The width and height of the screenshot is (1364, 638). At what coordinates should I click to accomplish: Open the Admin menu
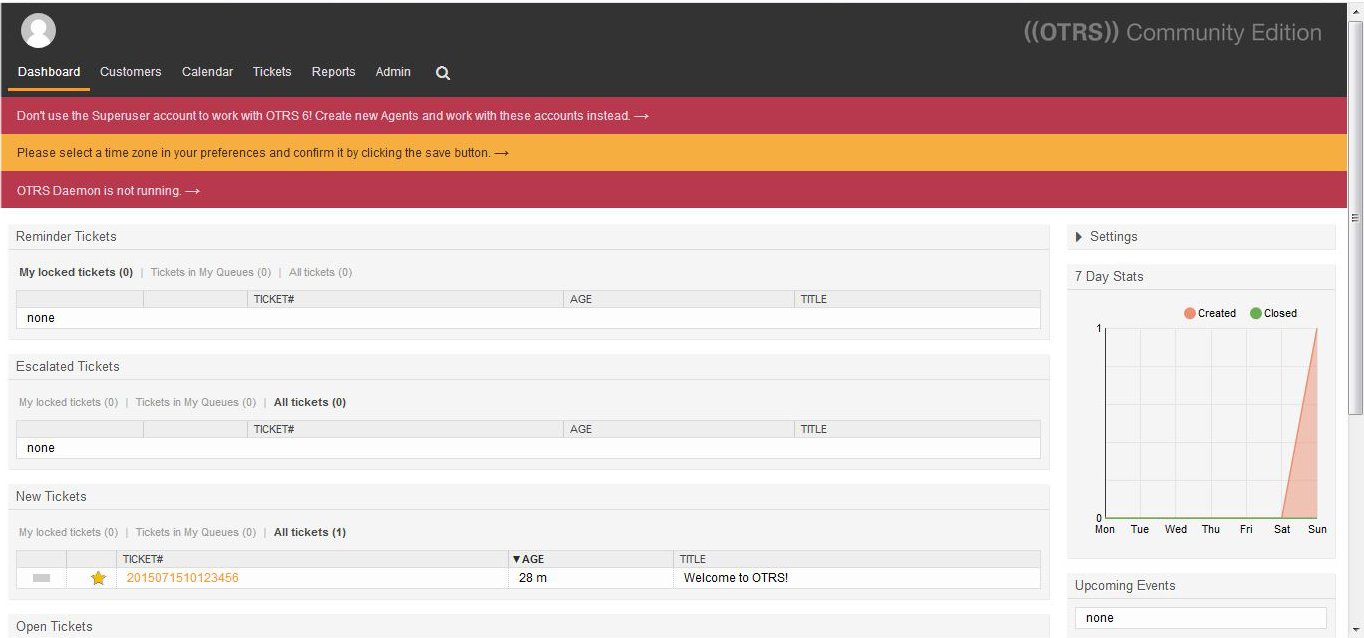pos(393,72)
